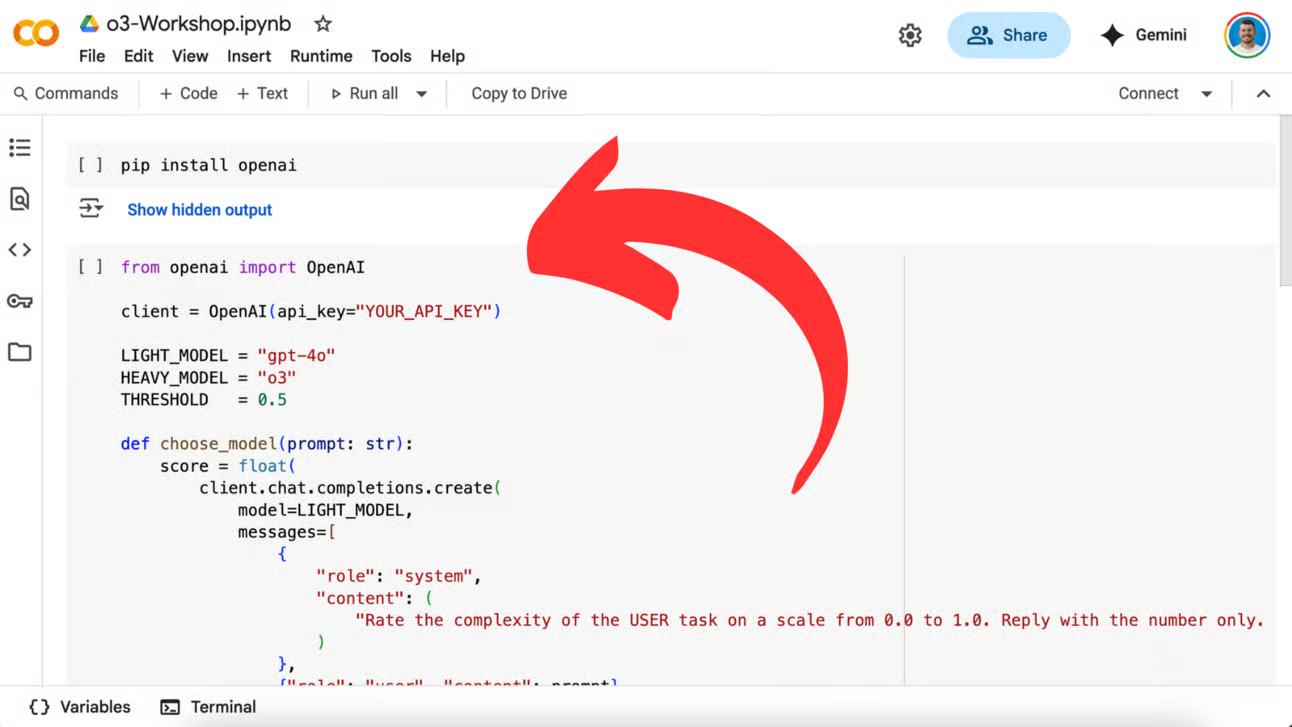
Task: Click the Share button
Action: pyautogui.click(x=1008, y=35)
